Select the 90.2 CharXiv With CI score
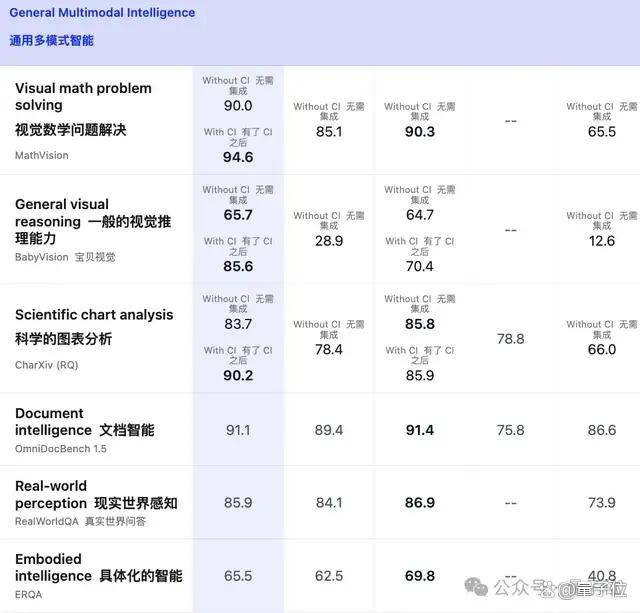This screenshot has width=640, height=613. (x=238, y=375)
